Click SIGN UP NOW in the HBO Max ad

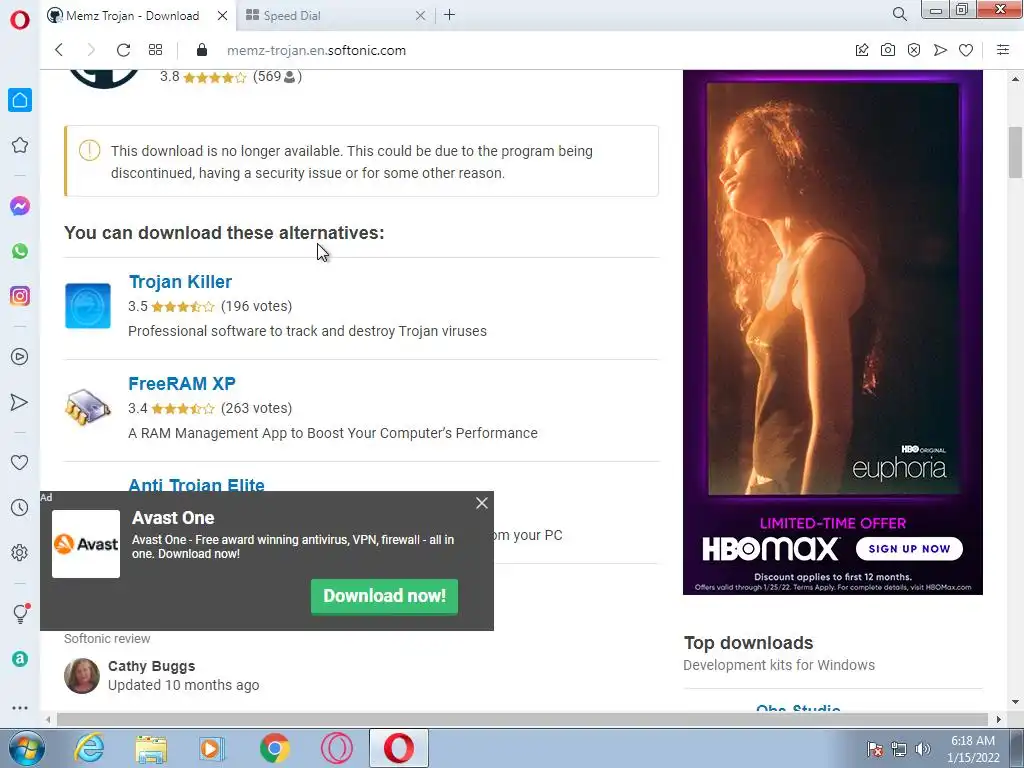pos(909,549)
